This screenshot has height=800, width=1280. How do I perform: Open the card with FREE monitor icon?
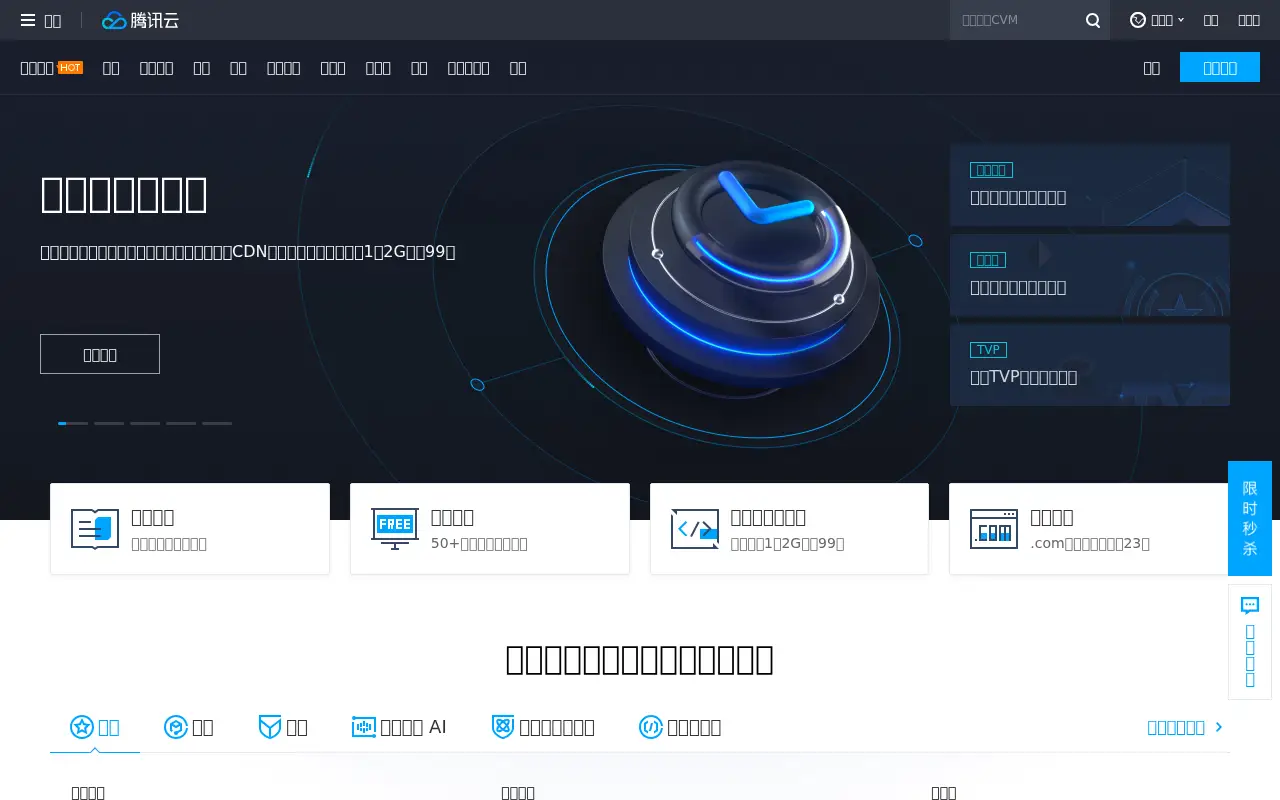[490, 529]
